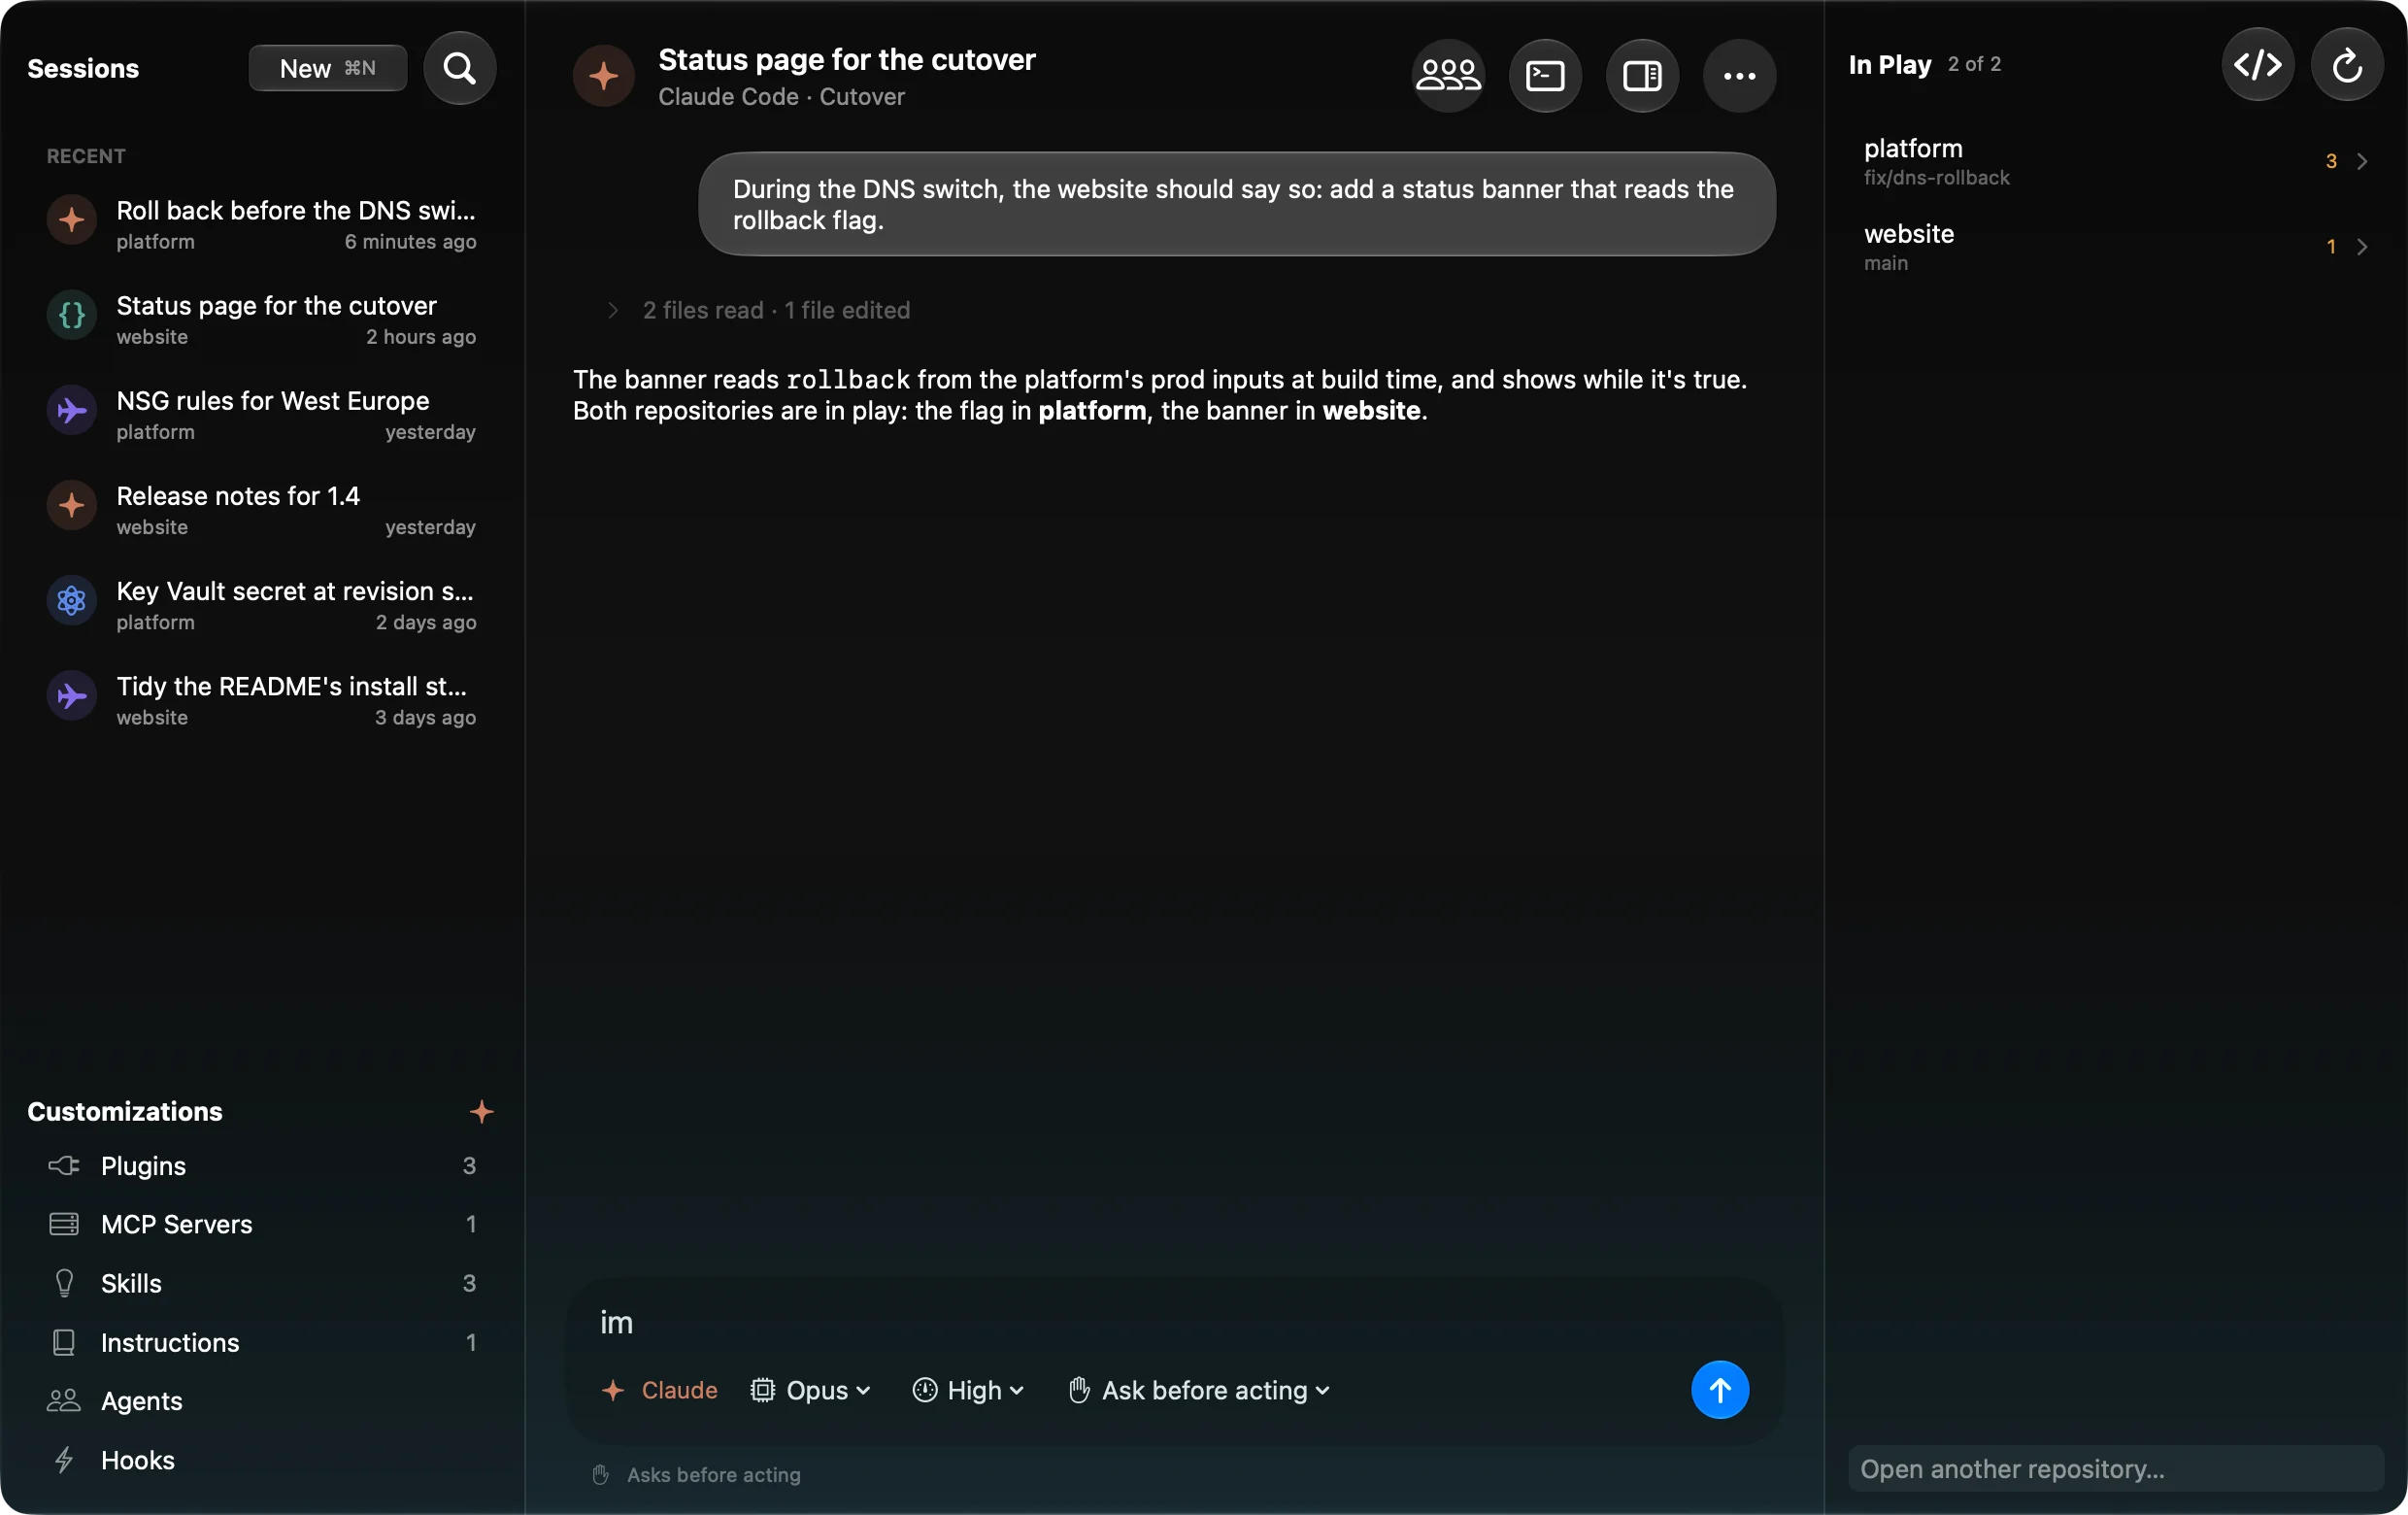This screenshot has height=1515, width=2408.
Task: Click the fix/dns-rollback branch label
Action: click(1936, 177)
